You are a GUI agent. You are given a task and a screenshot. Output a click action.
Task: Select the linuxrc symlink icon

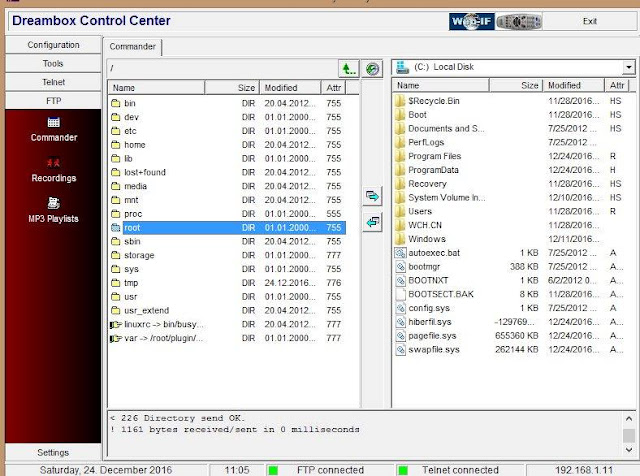(x=116, y=325)
